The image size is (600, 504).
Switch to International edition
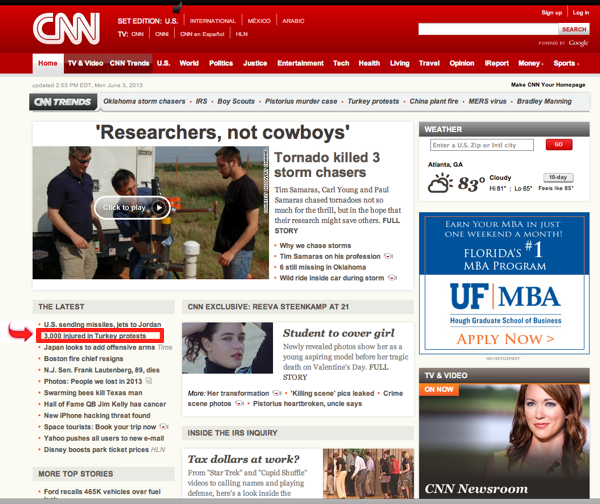pyautogui.click(x=212, y=21)
